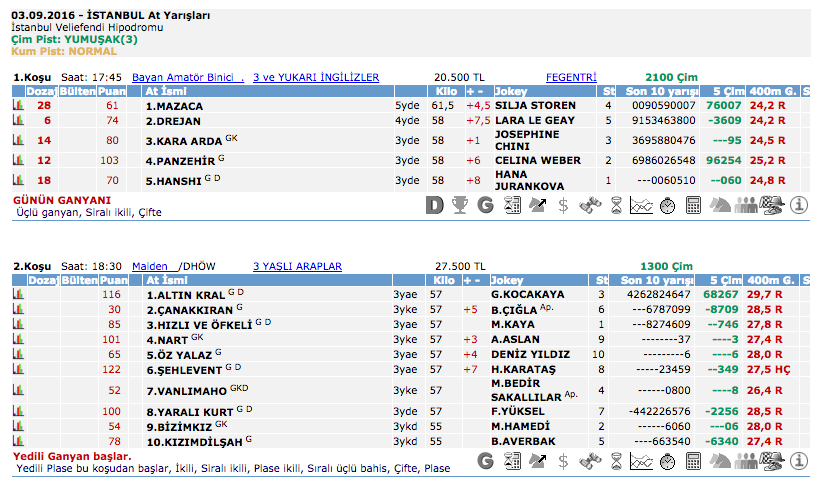Open the hourglass icon in race 2 toolbar

click(616, 461)
